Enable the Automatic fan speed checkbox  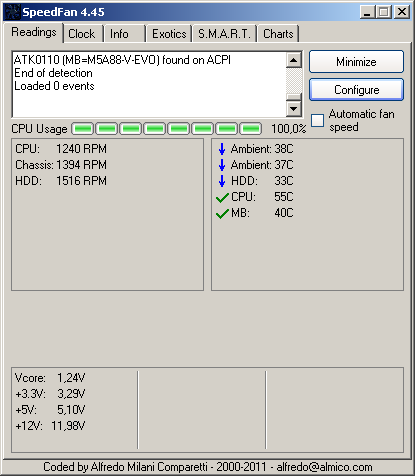[x=317, y=120]
